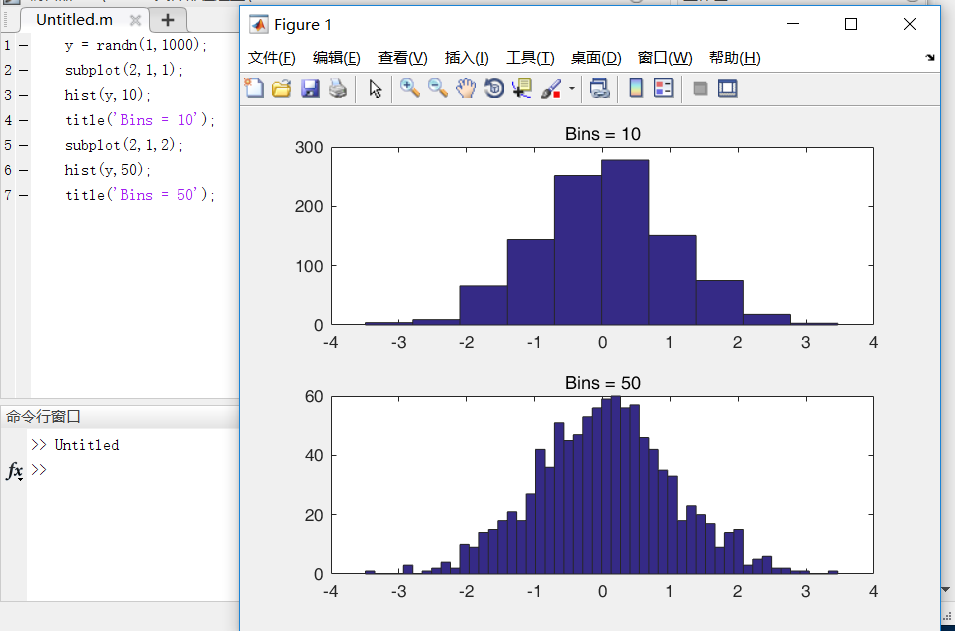Select the Zoom Out tool

[438, 88]
